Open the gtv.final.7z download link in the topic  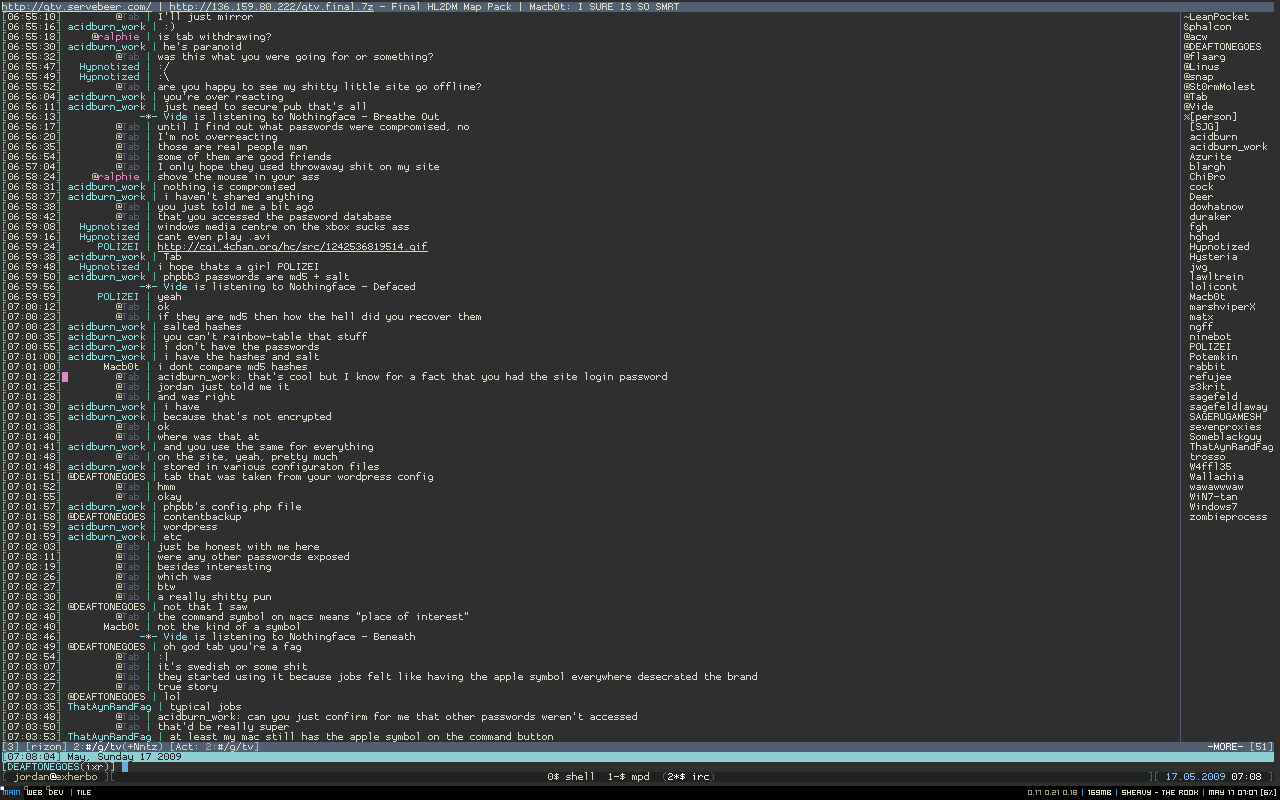(x=271, y=6)
